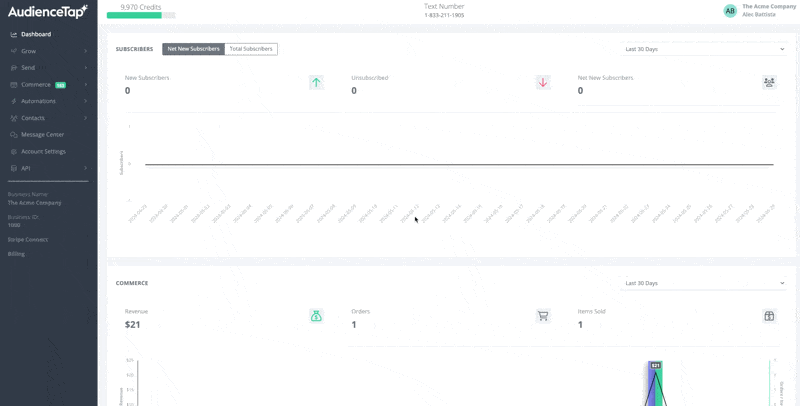Expand the Contacts menu chevron
Screen dimensions: 800x406
pyautogui.click(x=85, y=118)
